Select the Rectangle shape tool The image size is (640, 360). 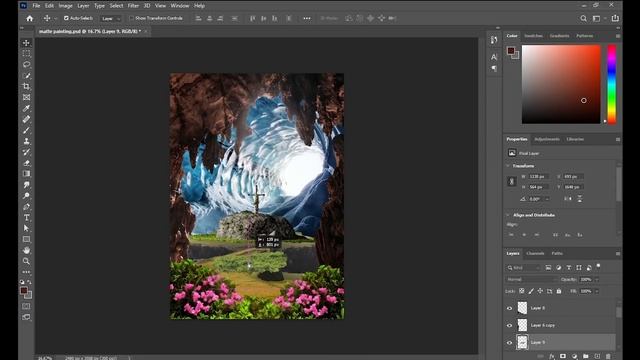click(x=27, y=239)
